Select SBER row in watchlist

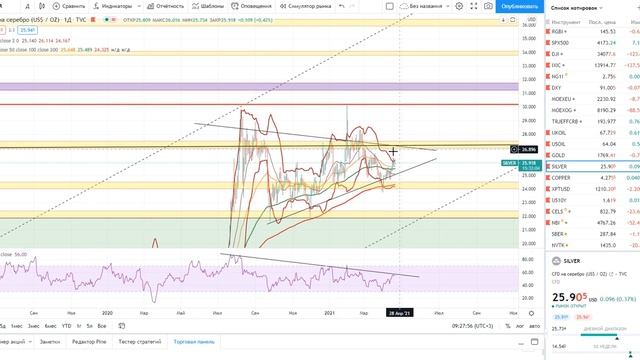[593, 234]
